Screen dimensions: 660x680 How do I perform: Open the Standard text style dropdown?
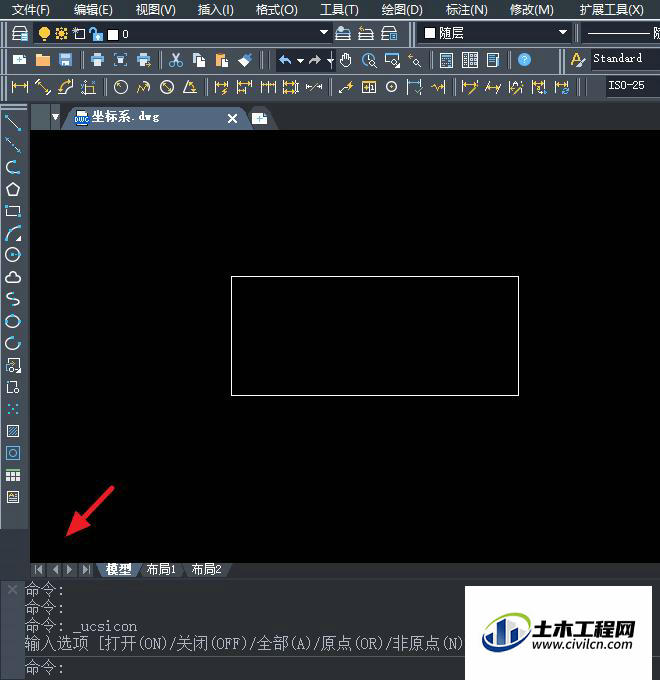(x=624, y=58)
